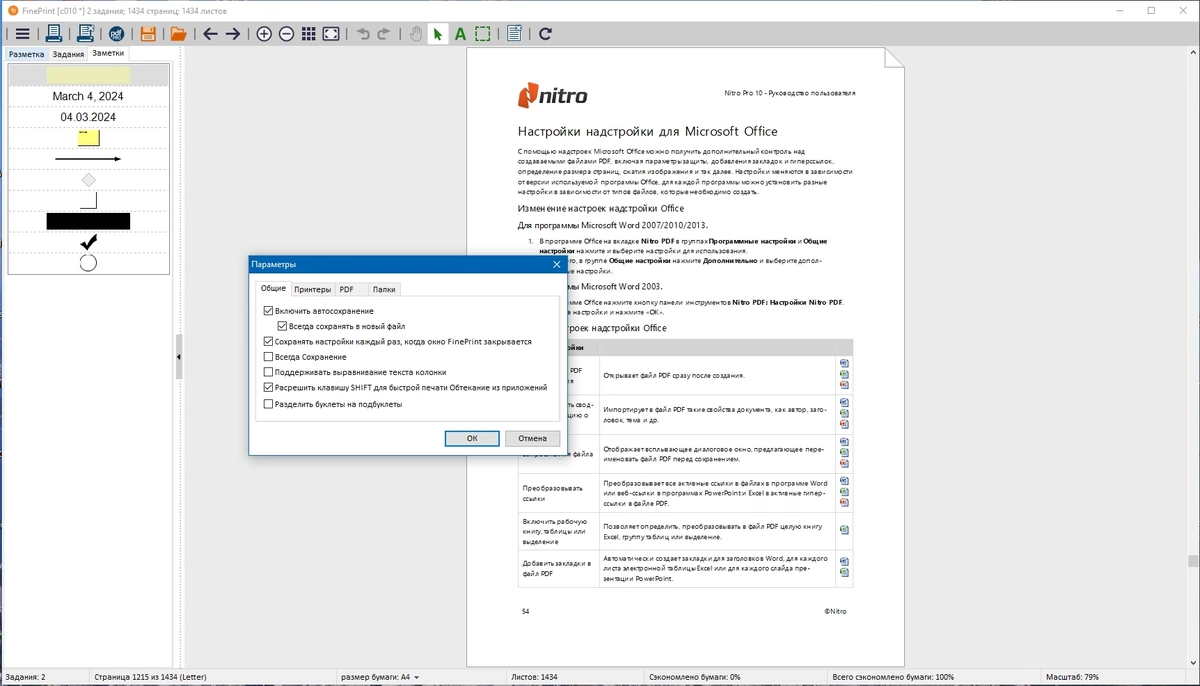Click 'Страница 1215 из 1434' in status bar

point(150,677)
